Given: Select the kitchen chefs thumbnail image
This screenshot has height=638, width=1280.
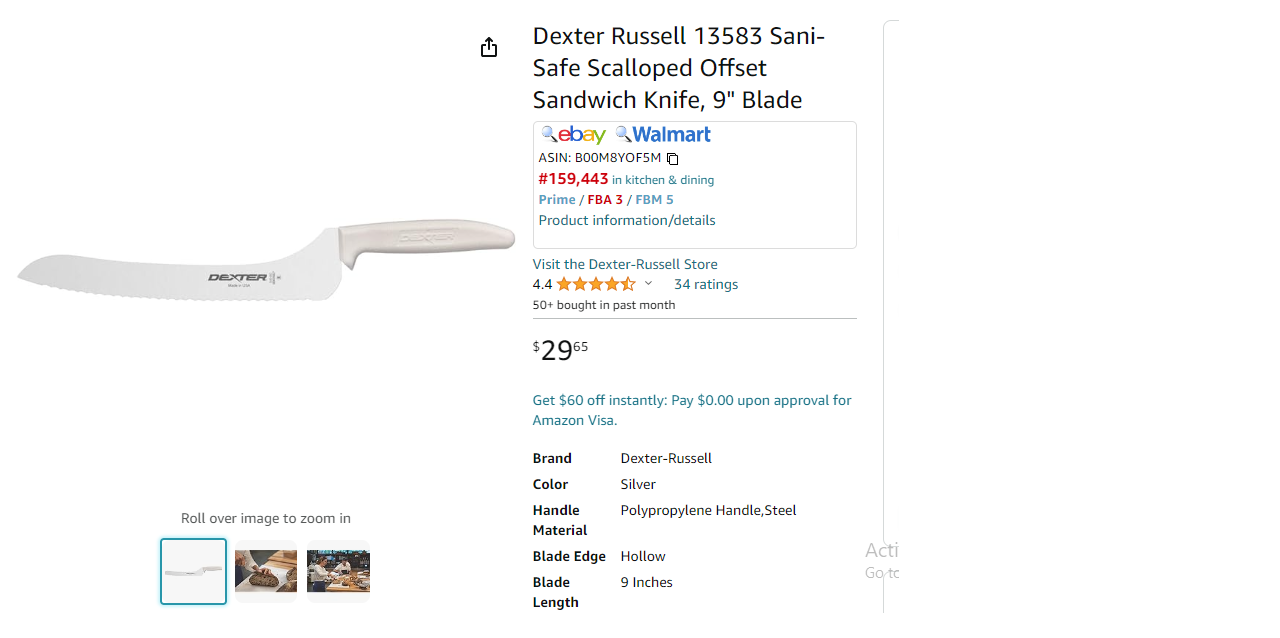Looking at the screenshot, I should click(x=338, y=572).
